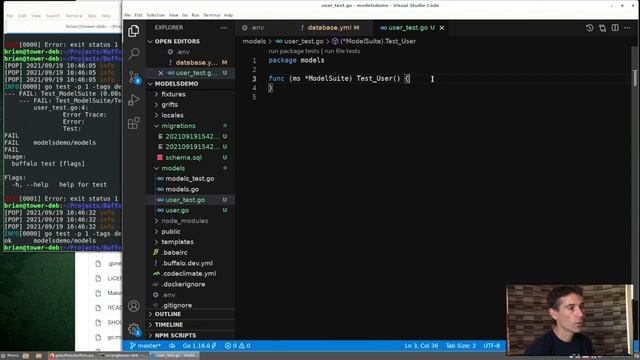Viewport: 640px width, 360px height.
Task: Open the Search view in activity bar
Action: click(133, 53)
